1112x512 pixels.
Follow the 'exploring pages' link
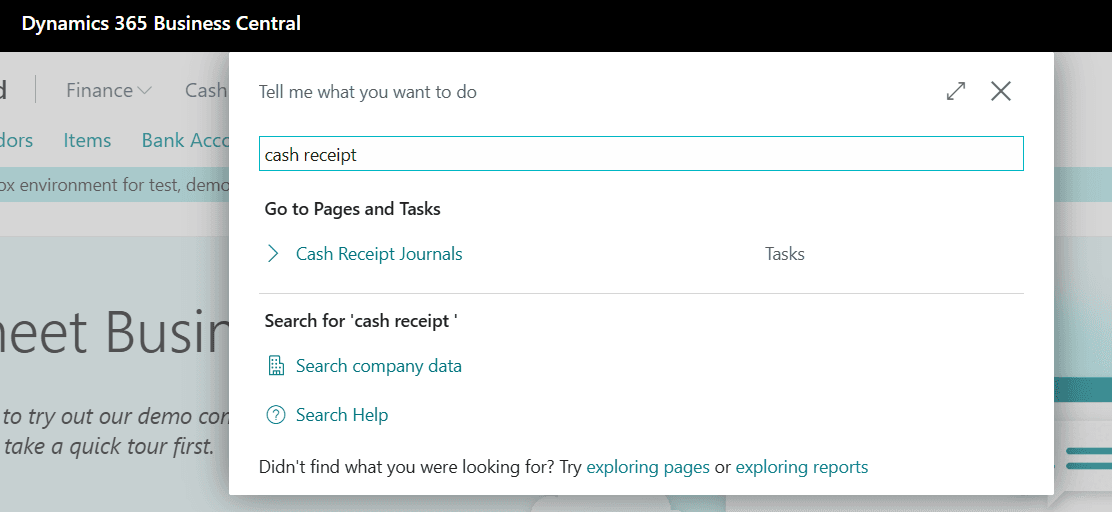(x=648, y=467)
